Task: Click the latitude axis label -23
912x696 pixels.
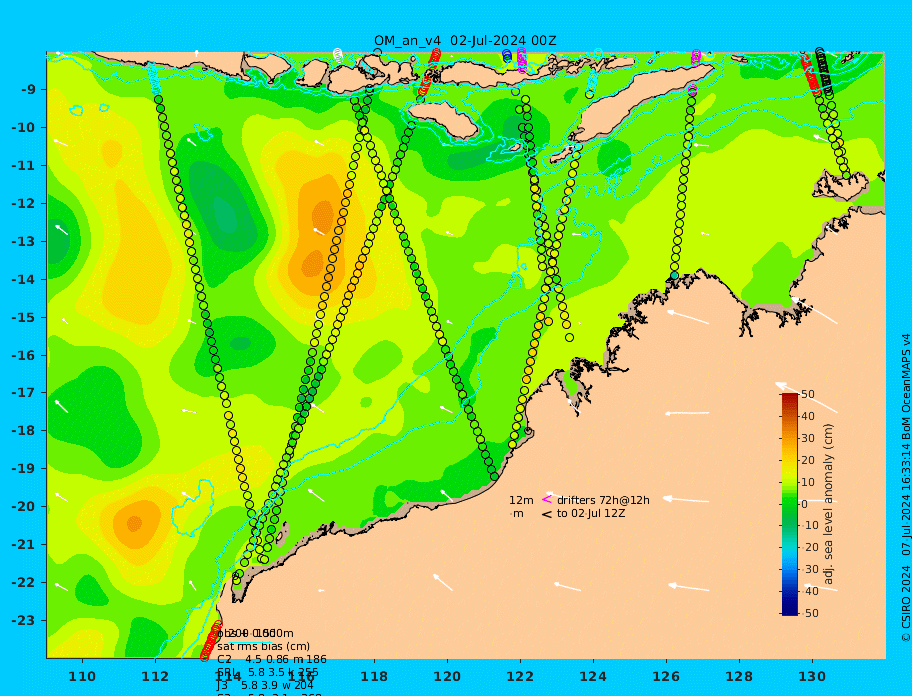Action: pyautogui.click(x=24, y=620)
